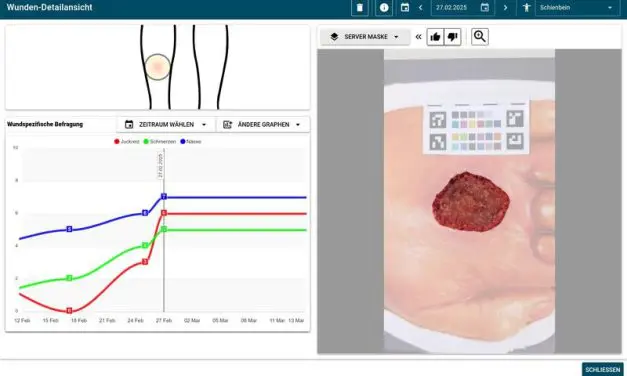Click the vertical 27.02.2025 date marker label
Screen dimensions: 627x376
tap(160, 166)
